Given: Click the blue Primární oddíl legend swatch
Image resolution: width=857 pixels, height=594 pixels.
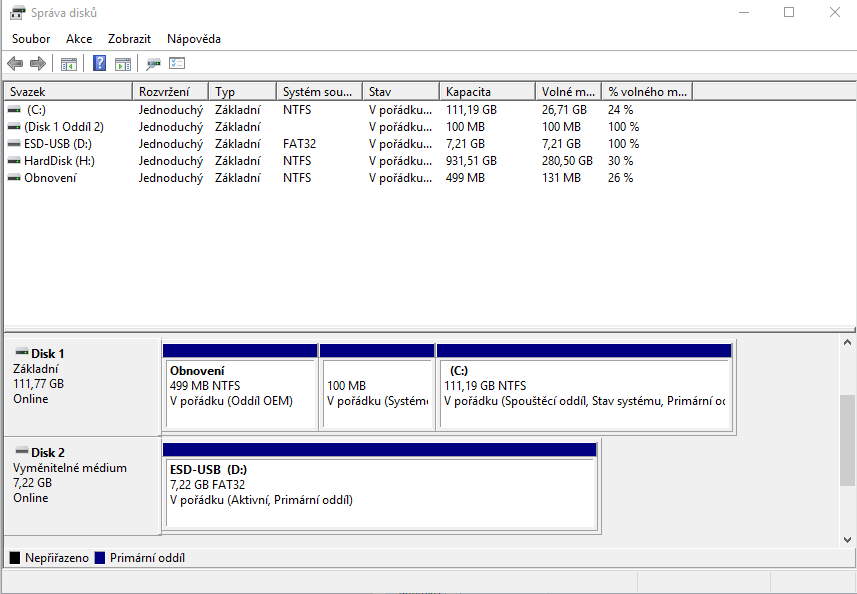Looking at the screenshot, I should pos(99,558).
